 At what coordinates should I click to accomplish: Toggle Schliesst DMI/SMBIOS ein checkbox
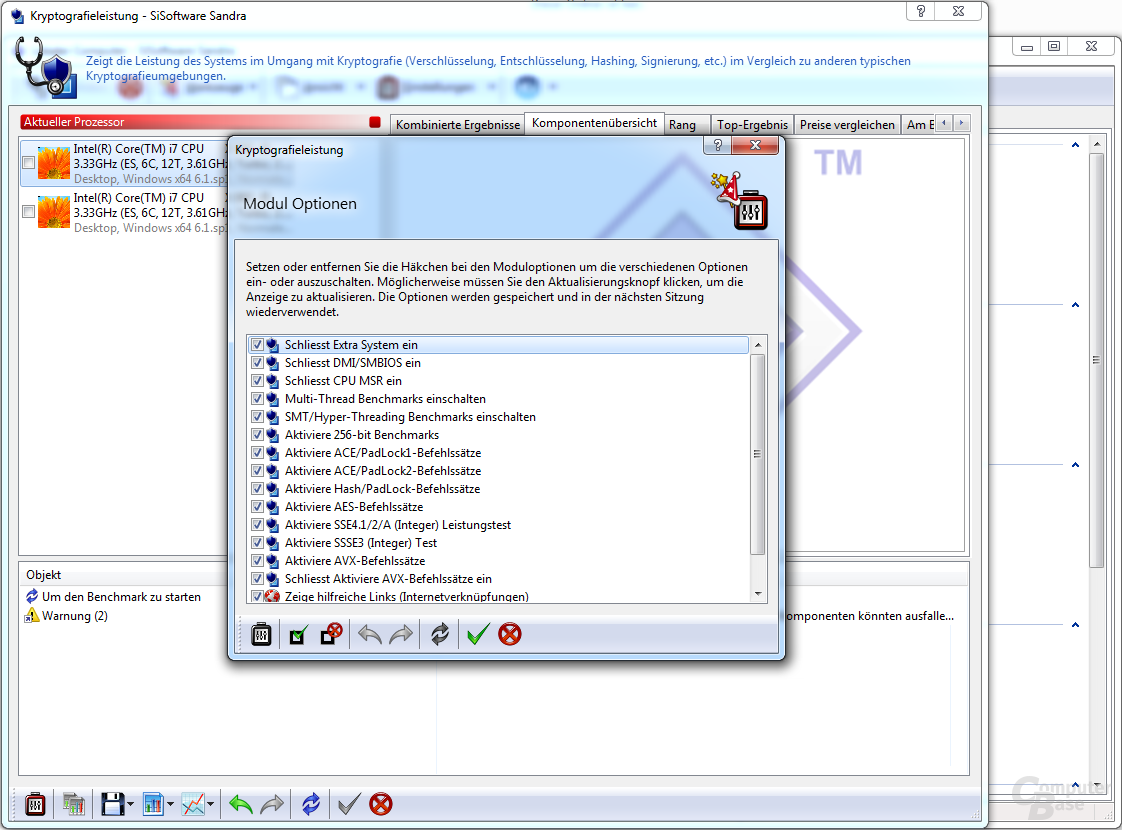258,363
